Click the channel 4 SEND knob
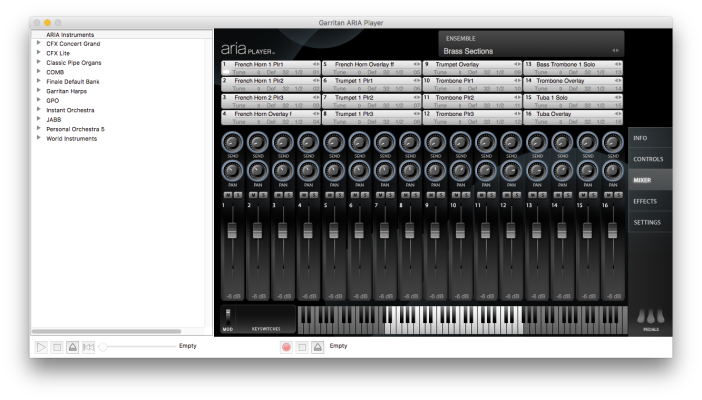Screen dimensions: 702x400 (308, 143)
